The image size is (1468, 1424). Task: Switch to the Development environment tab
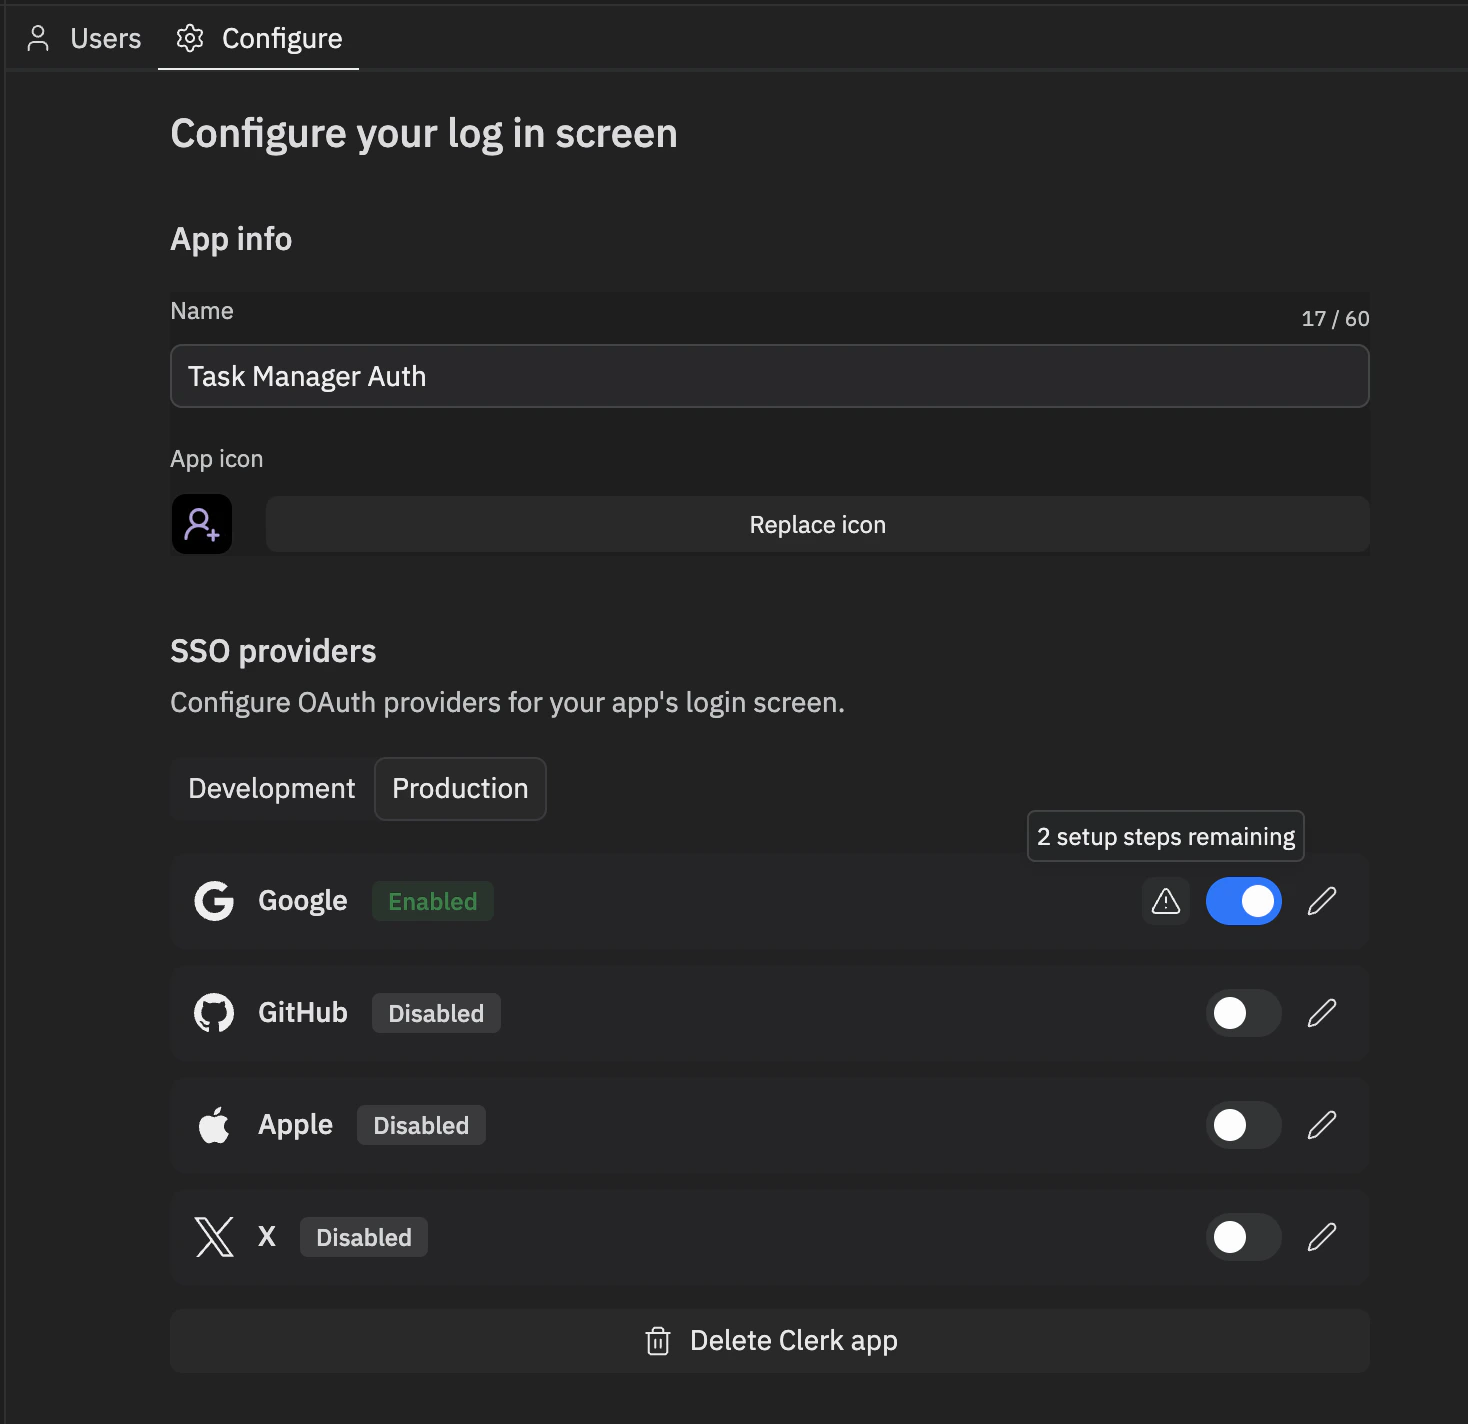[272, 789]
